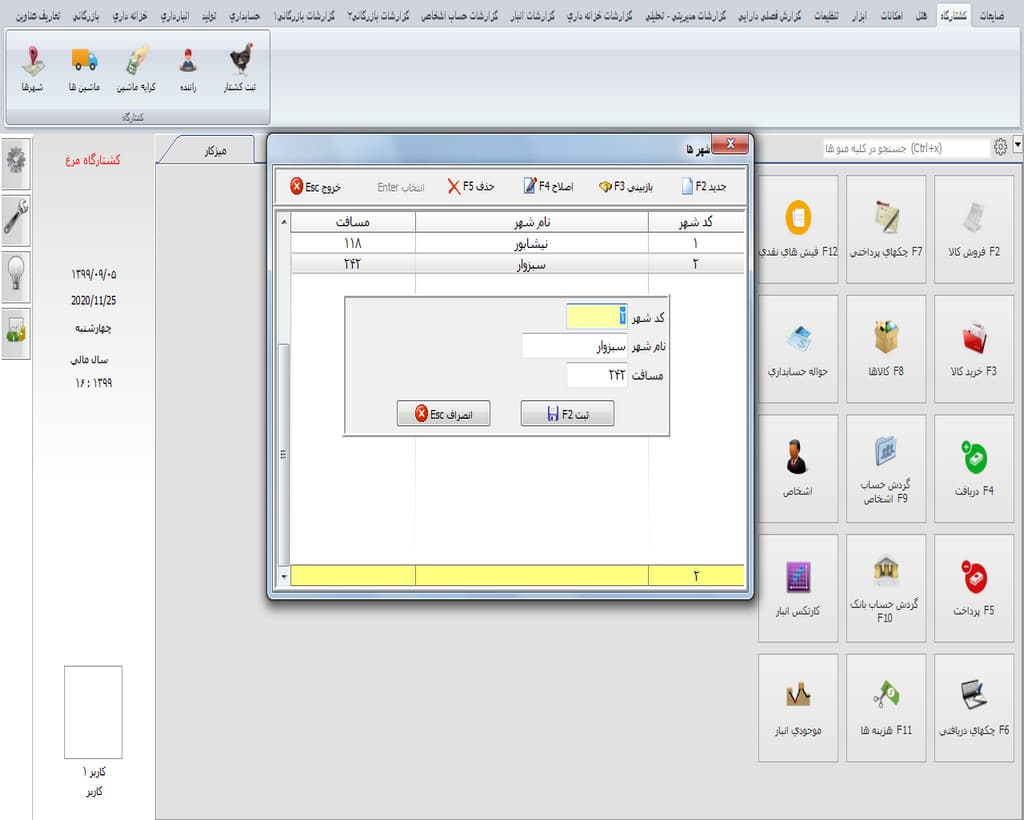The height and width of the screenshot is (820, 1024).
Task: Open the گردش حساب بانک F10 tile
Action: tap(886, 588)
